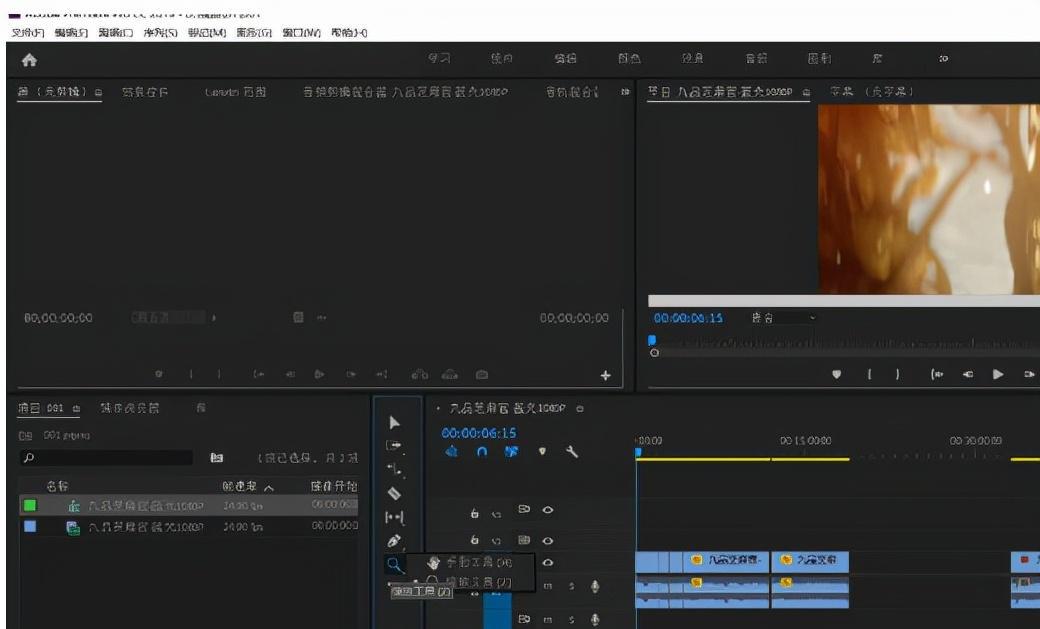Click the magnifier Zoom tool in the toolbar
1040x629 pixels.
pyautogui.click(x=395, y=565)
